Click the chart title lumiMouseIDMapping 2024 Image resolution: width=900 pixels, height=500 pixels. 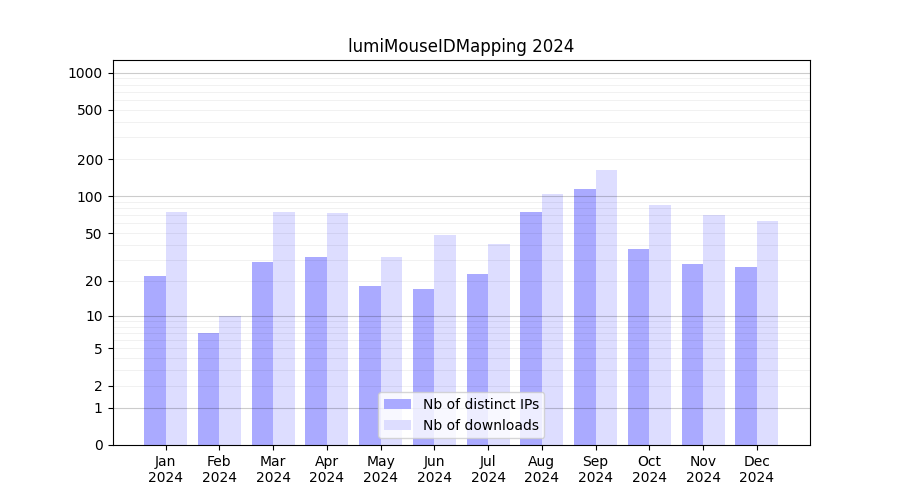[x=461, y=46]
